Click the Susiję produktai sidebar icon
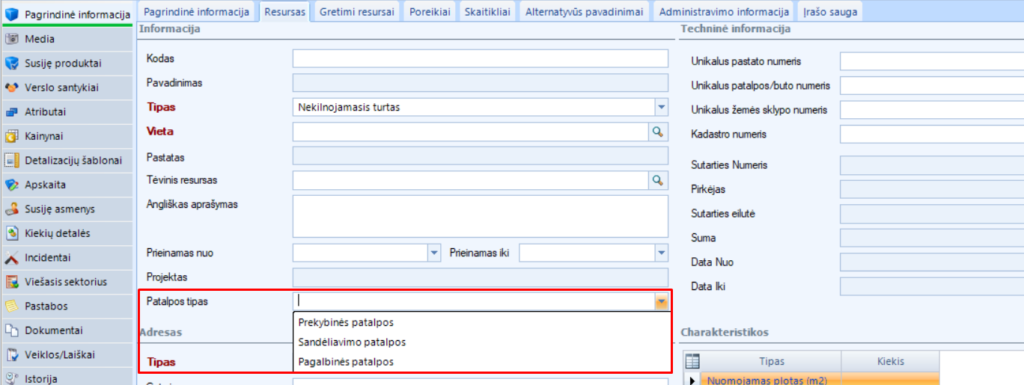This screenshot has height=385, width=1024. [x=11, y=63]
